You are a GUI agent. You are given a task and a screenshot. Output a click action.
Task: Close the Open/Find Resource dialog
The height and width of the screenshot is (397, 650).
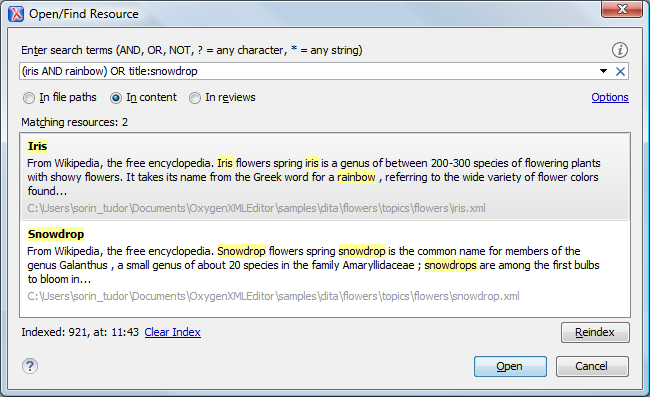coord(621,9)
